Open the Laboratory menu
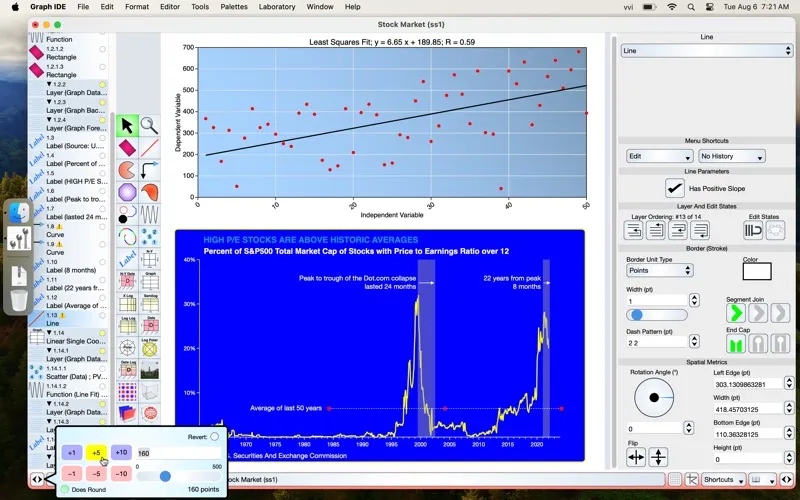 coord(278,7)
